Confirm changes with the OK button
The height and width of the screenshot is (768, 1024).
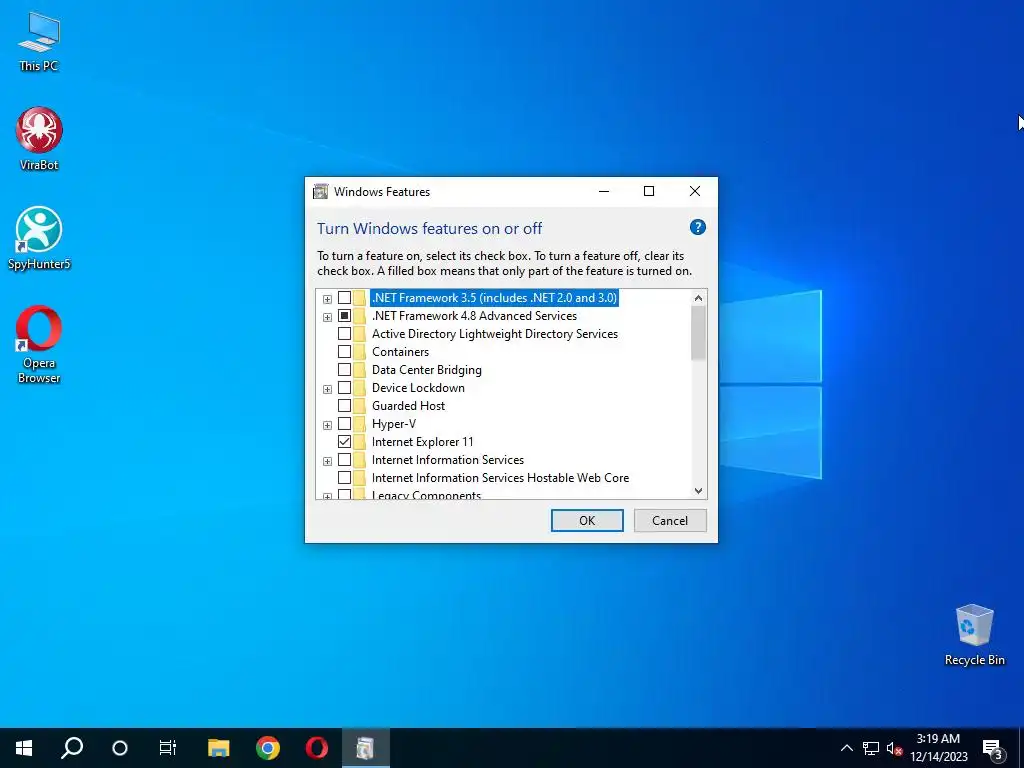(587, 520)
